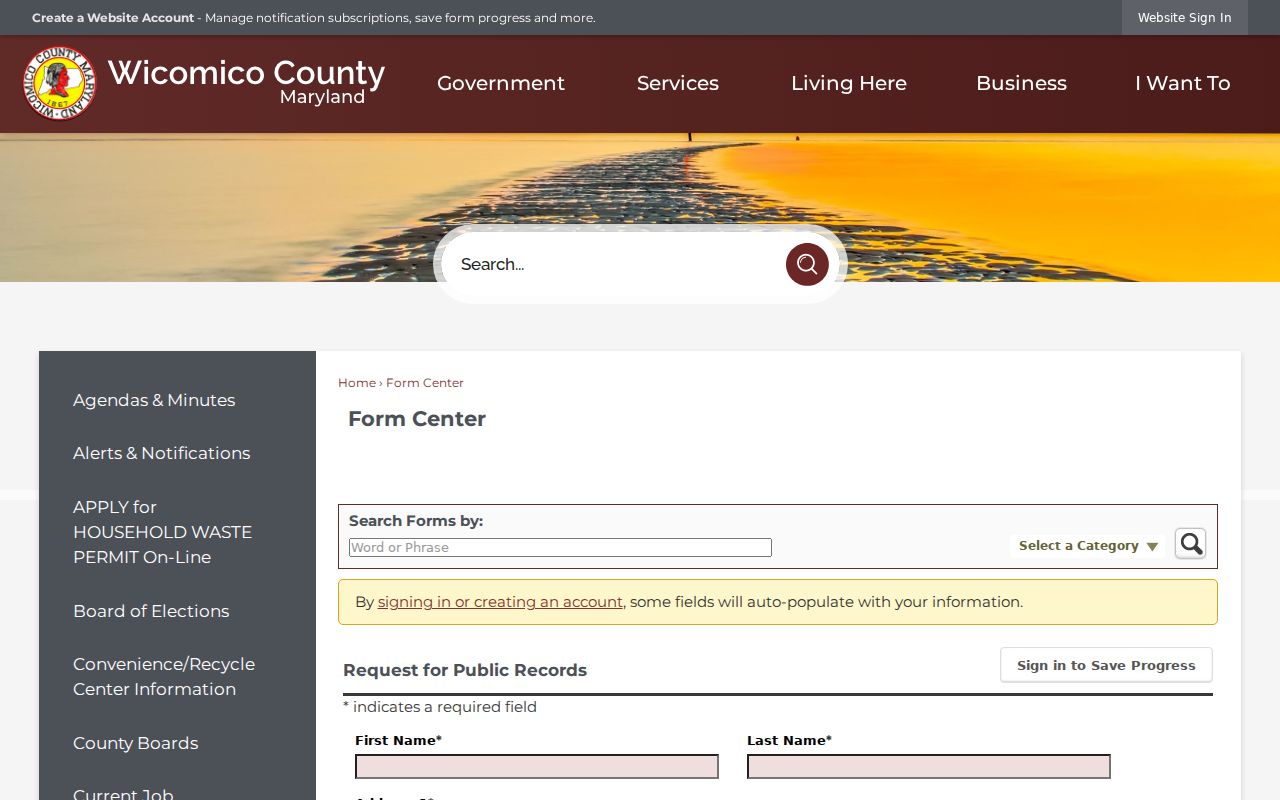Image resolution: width=1280 pixels, height=800 pixels.
Task: Click the Request for Public Records heading
Action: [x=465, y=670]
